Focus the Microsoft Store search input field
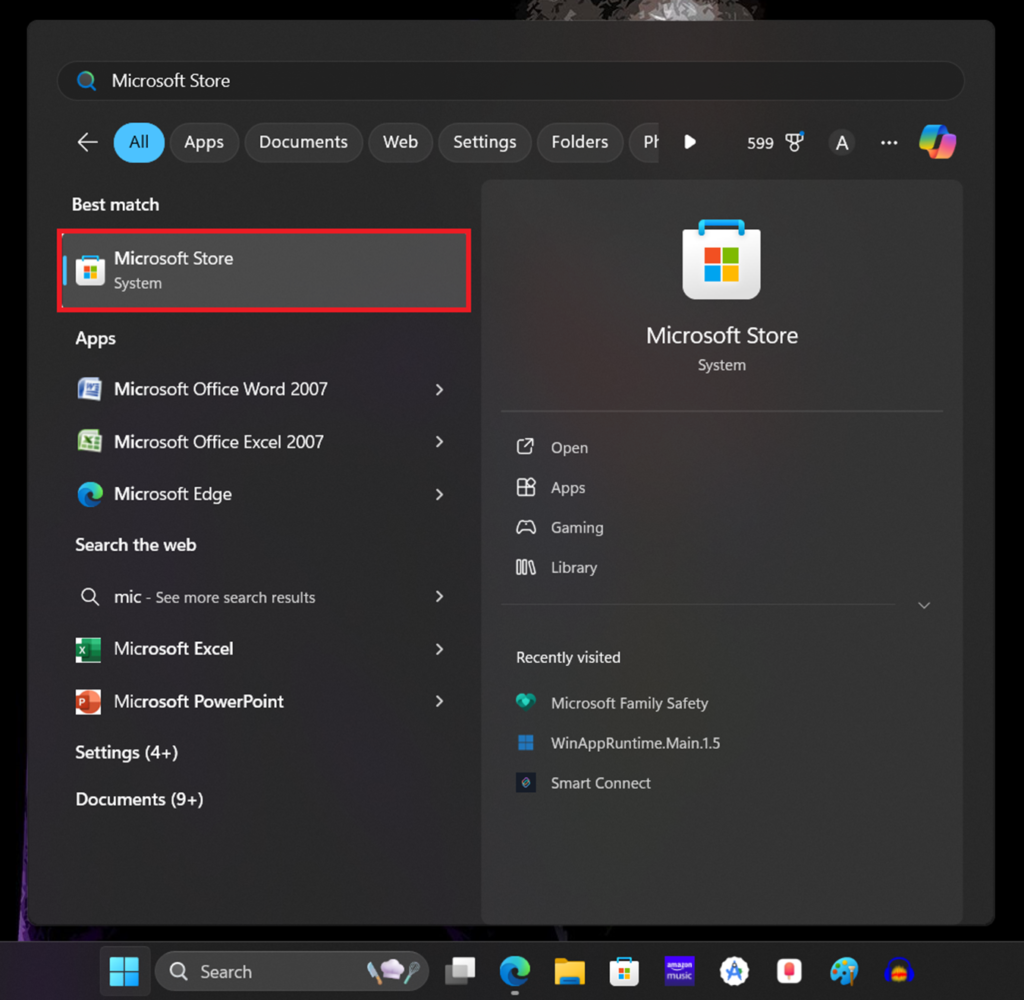The width and height of the screenshot is (1024, 1000). 511,80
